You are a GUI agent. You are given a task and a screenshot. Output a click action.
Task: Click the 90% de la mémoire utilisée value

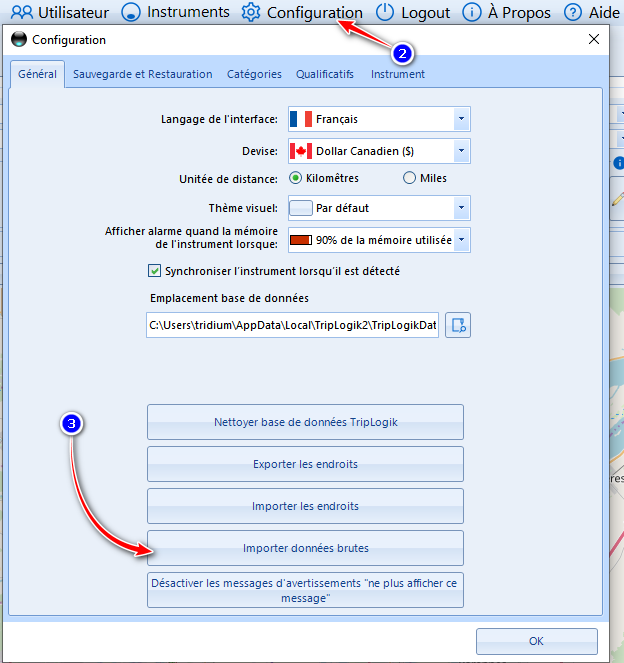tap(384, 240)
